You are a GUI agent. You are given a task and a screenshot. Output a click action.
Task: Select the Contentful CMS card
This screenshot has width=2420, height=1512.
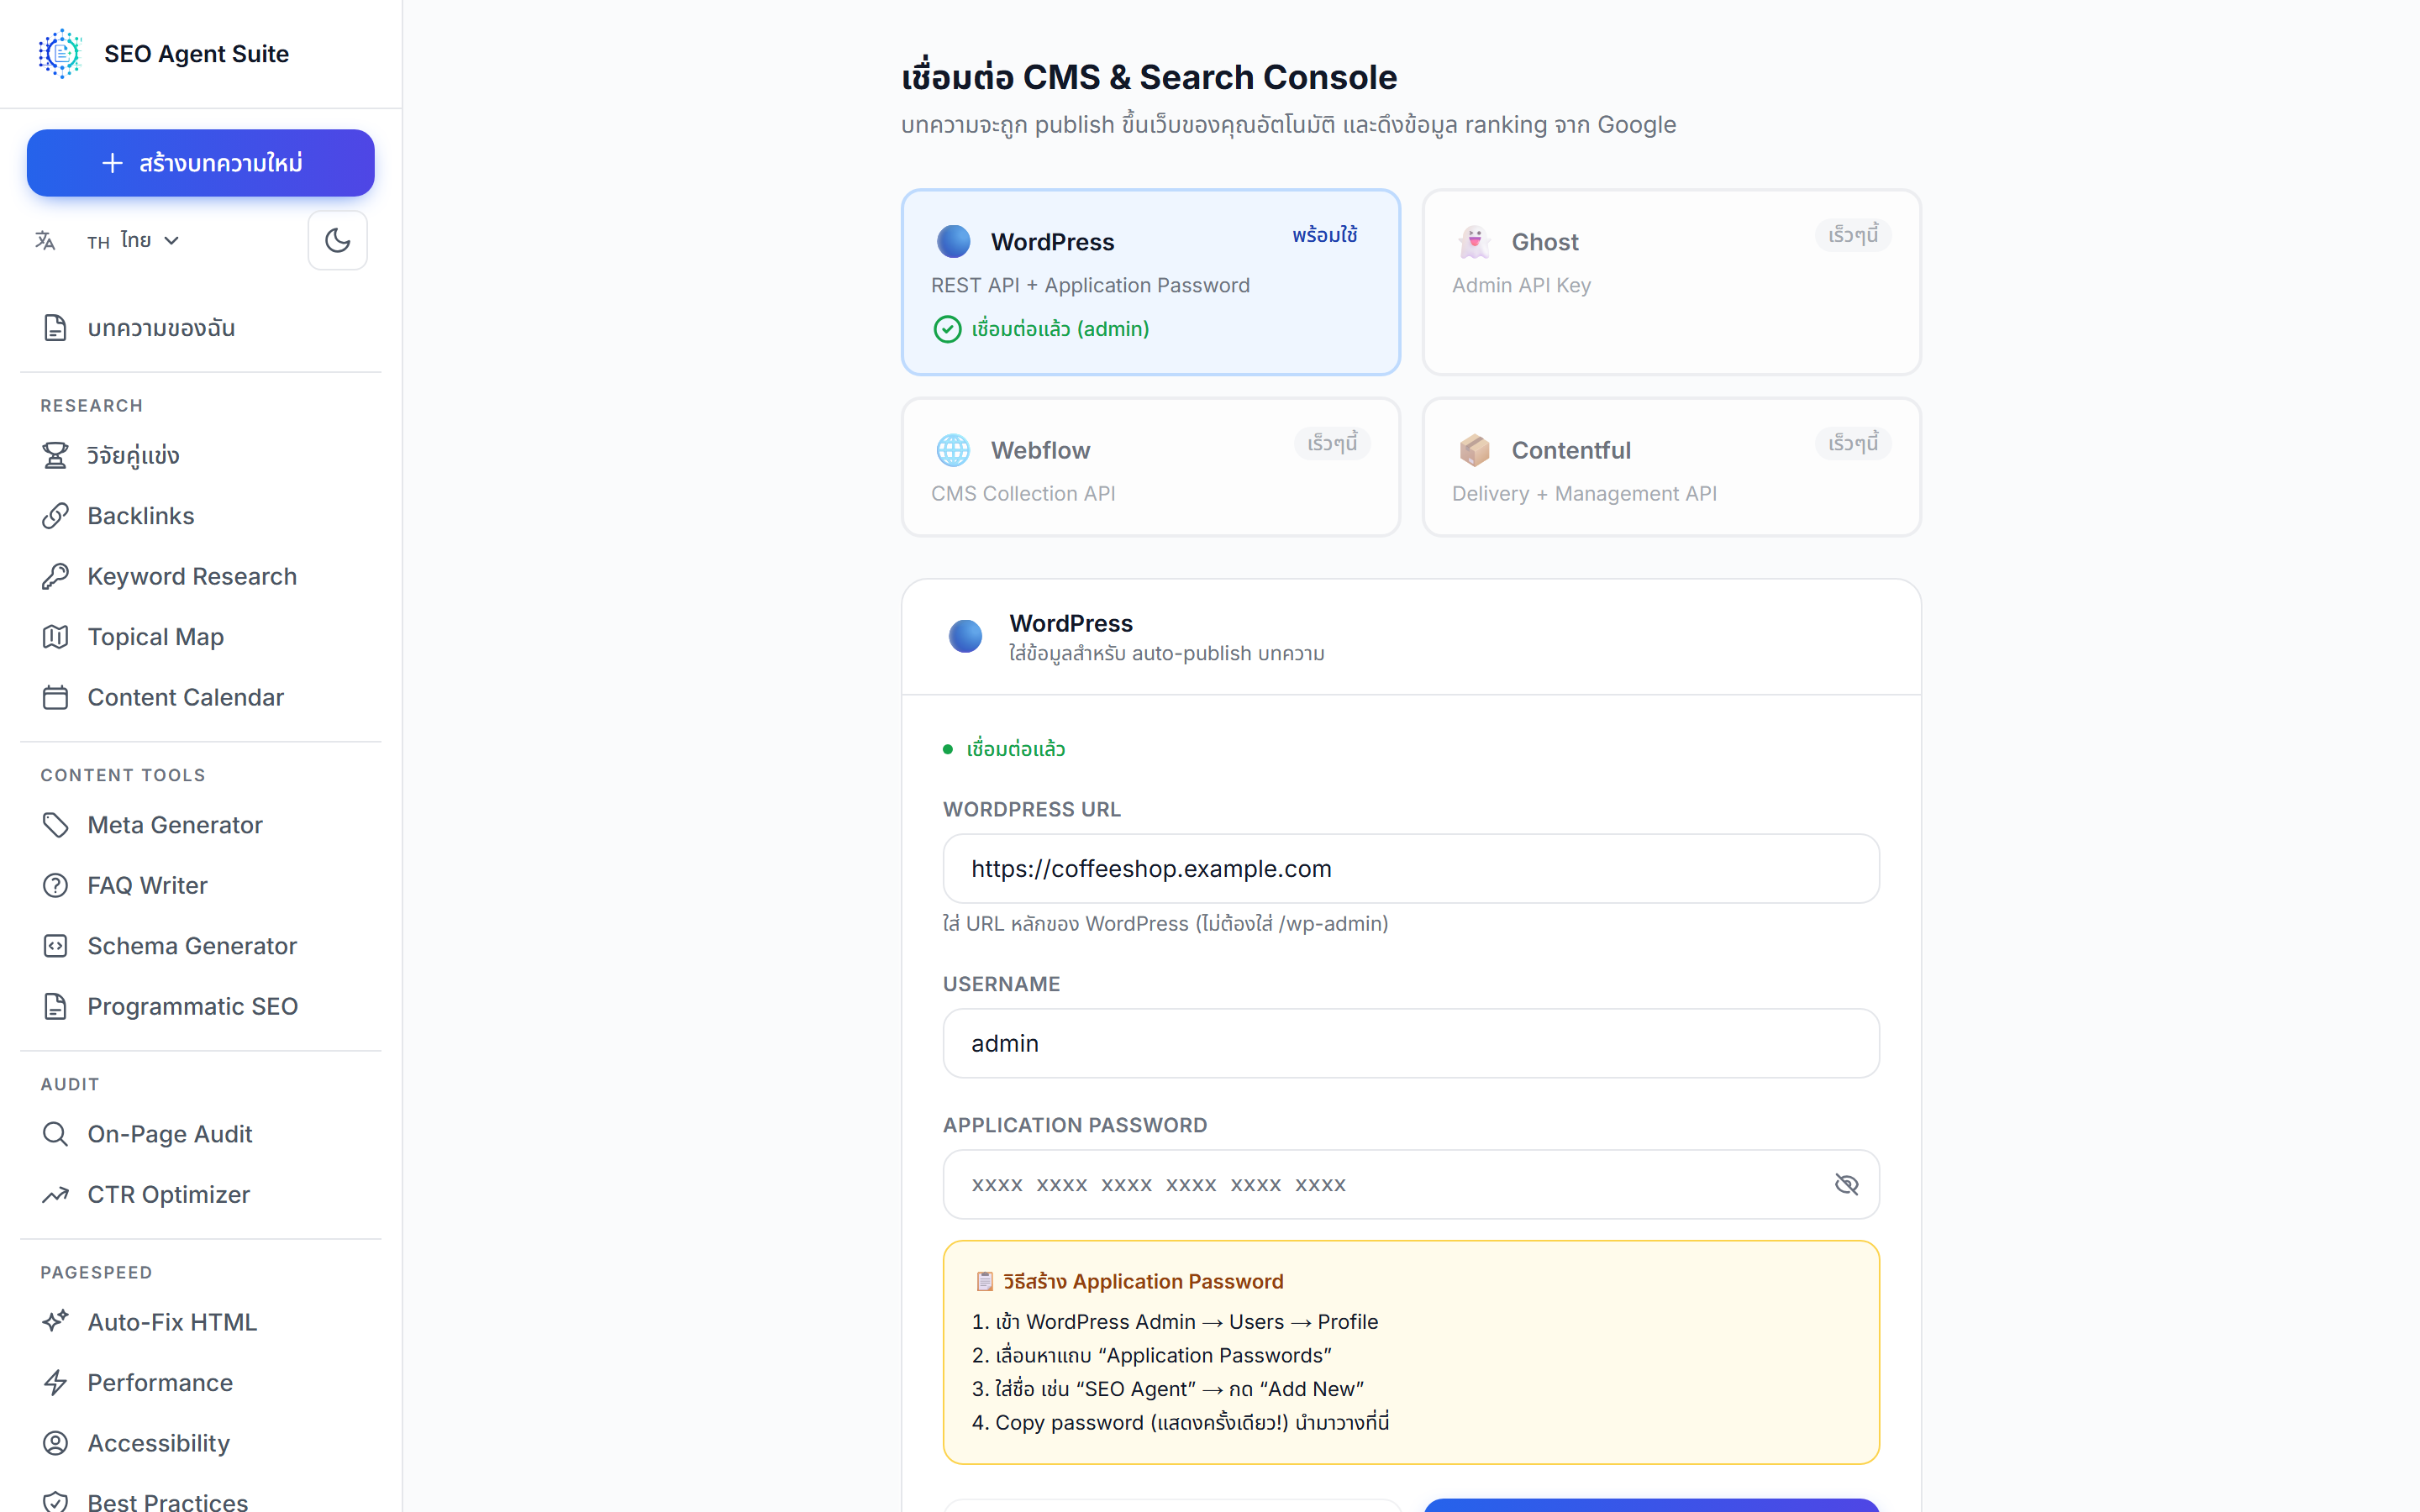click(x=1671, y=467)
